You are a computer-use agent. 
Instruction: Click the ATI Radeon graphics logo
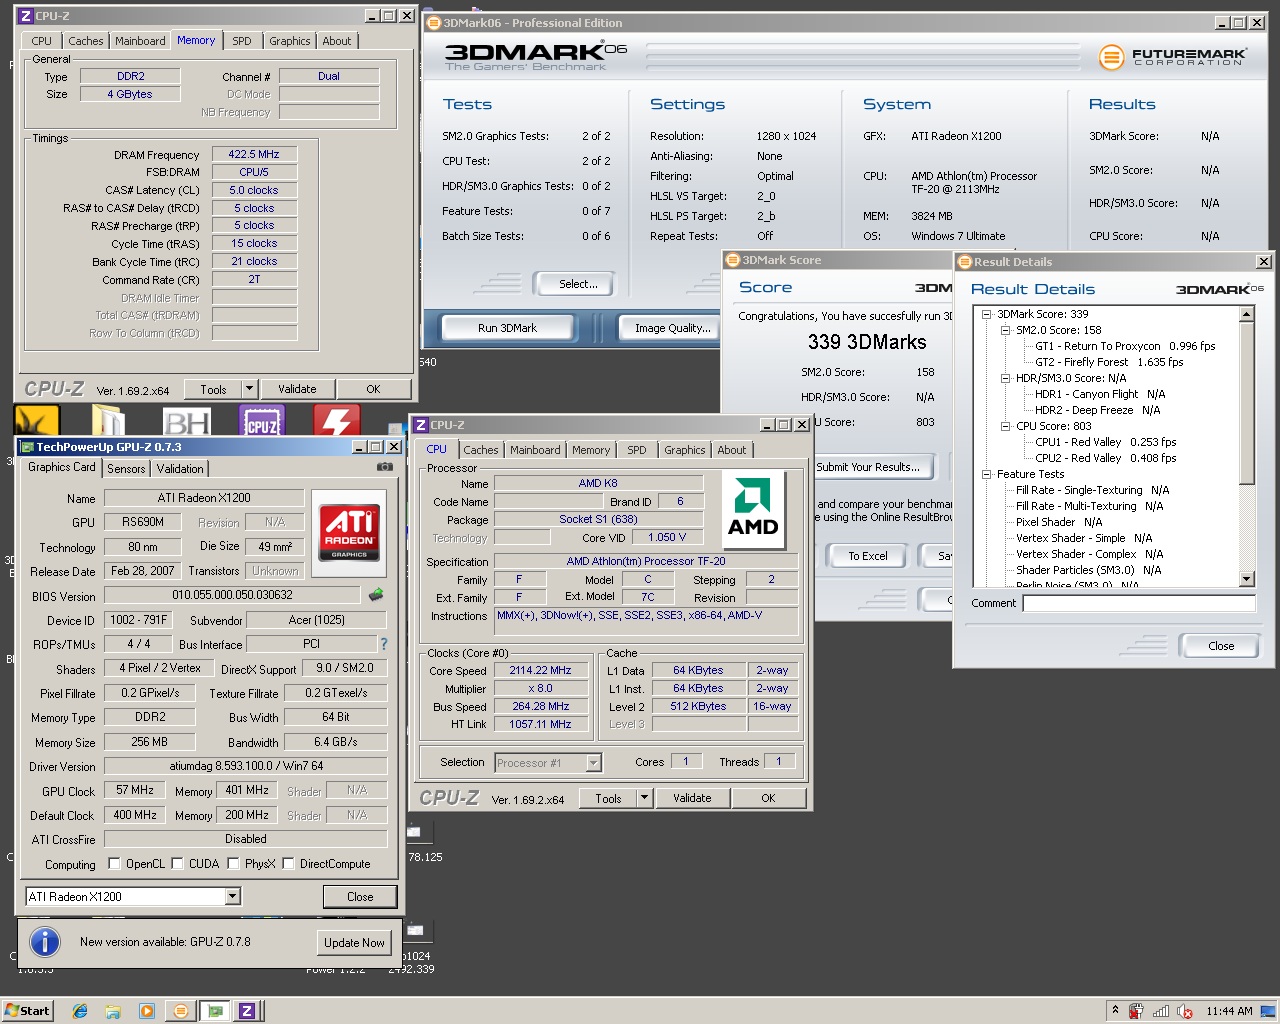coord(349,531)
